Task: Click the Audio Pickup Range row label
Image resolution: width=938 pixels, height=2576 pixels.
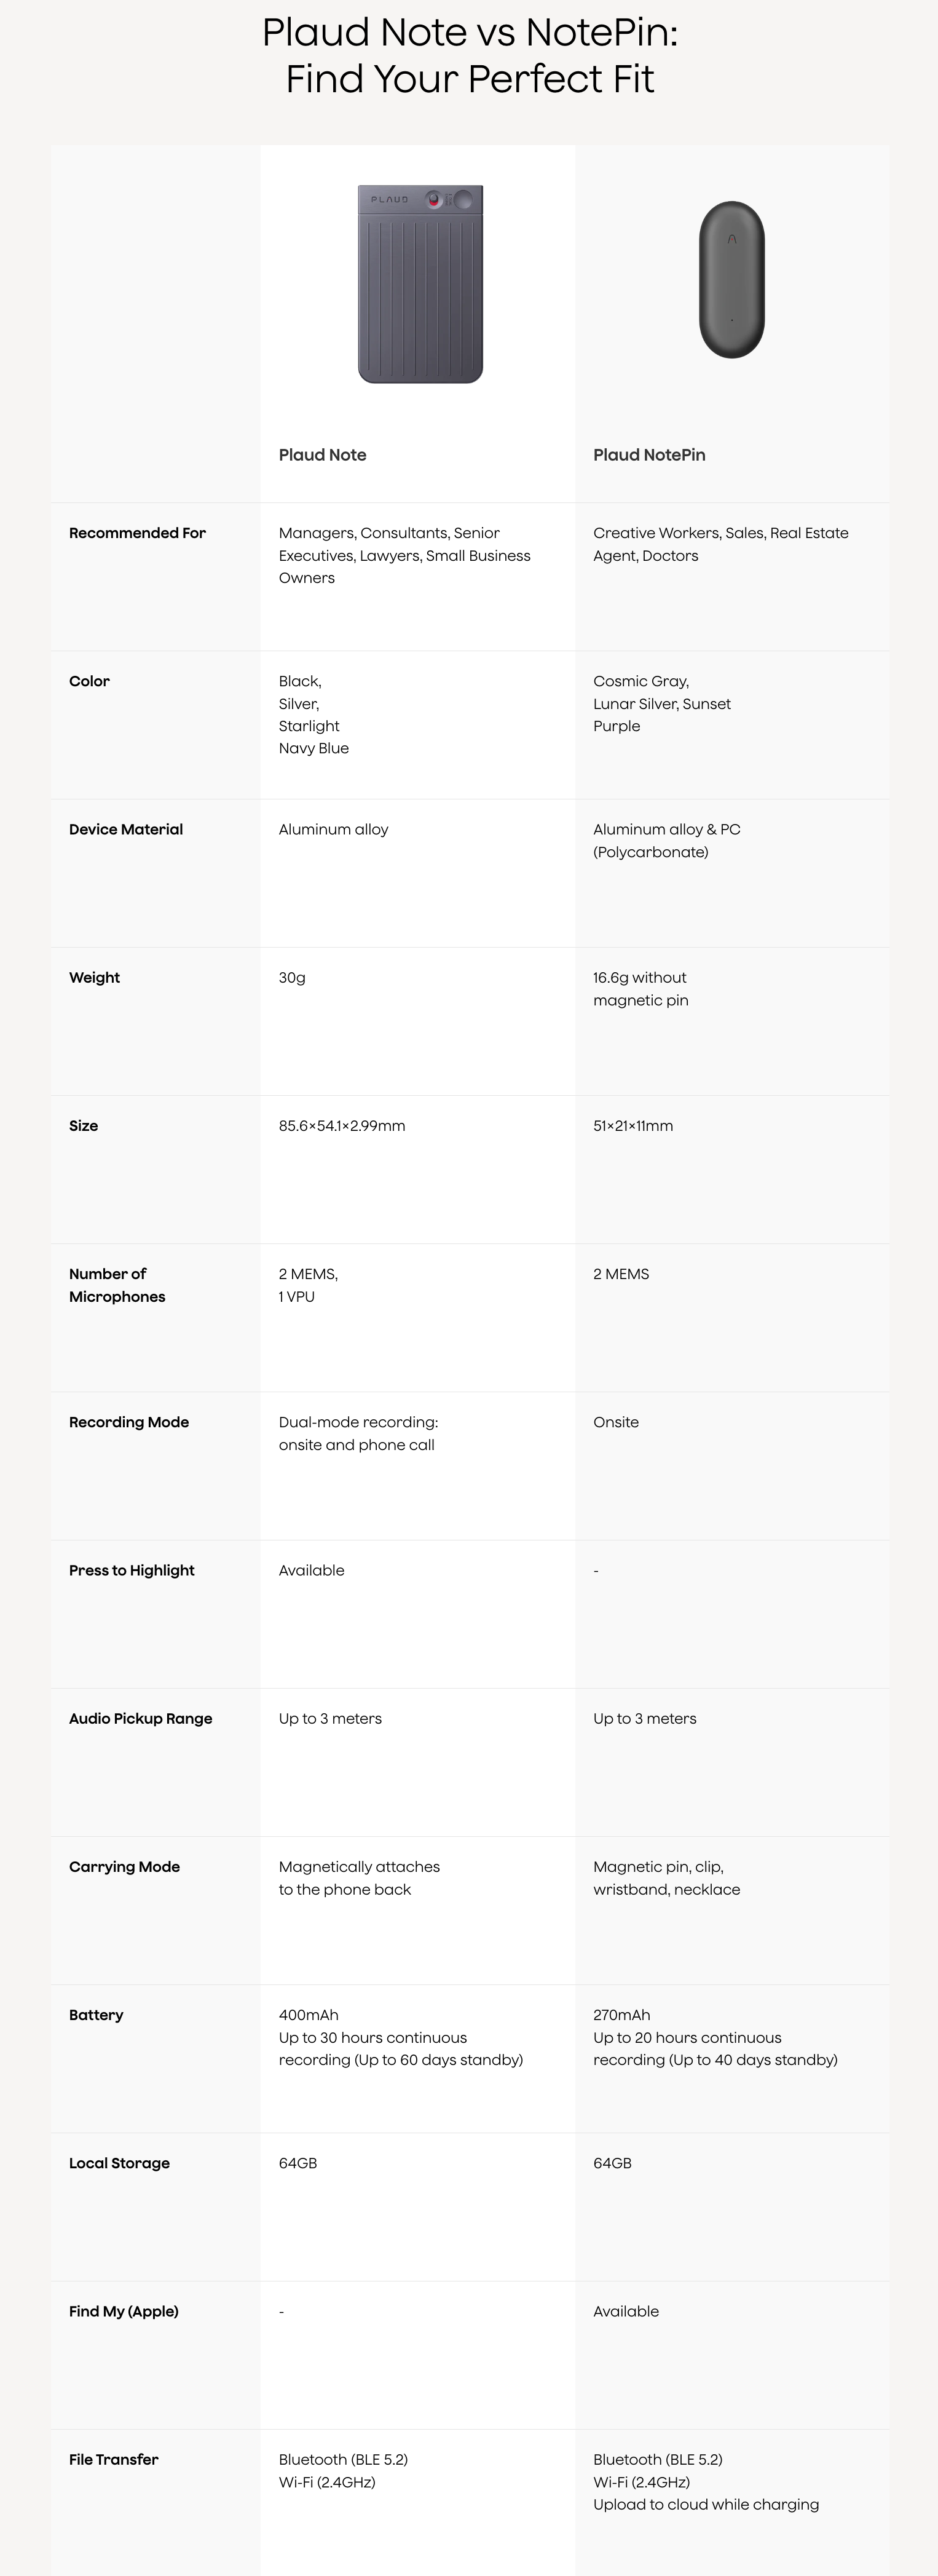Action: point(141,1718)
